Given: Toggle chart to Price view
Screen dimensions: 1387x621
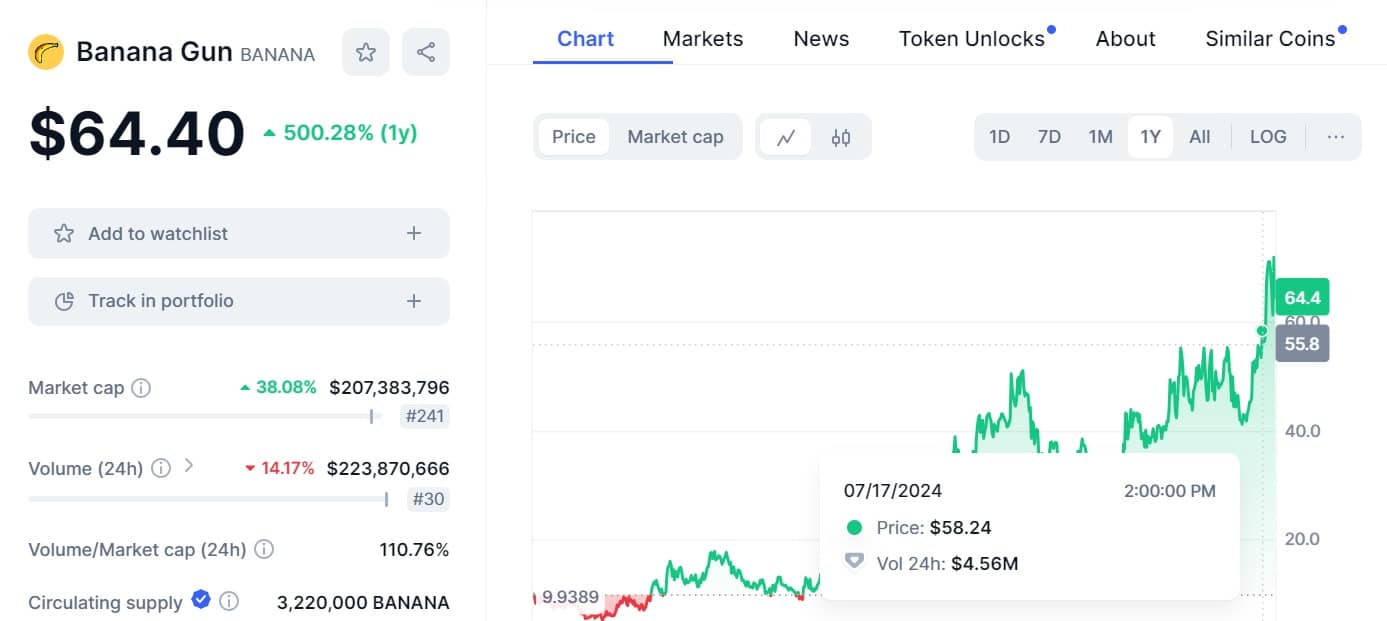Looking at the screenshot, I should 574,137.
